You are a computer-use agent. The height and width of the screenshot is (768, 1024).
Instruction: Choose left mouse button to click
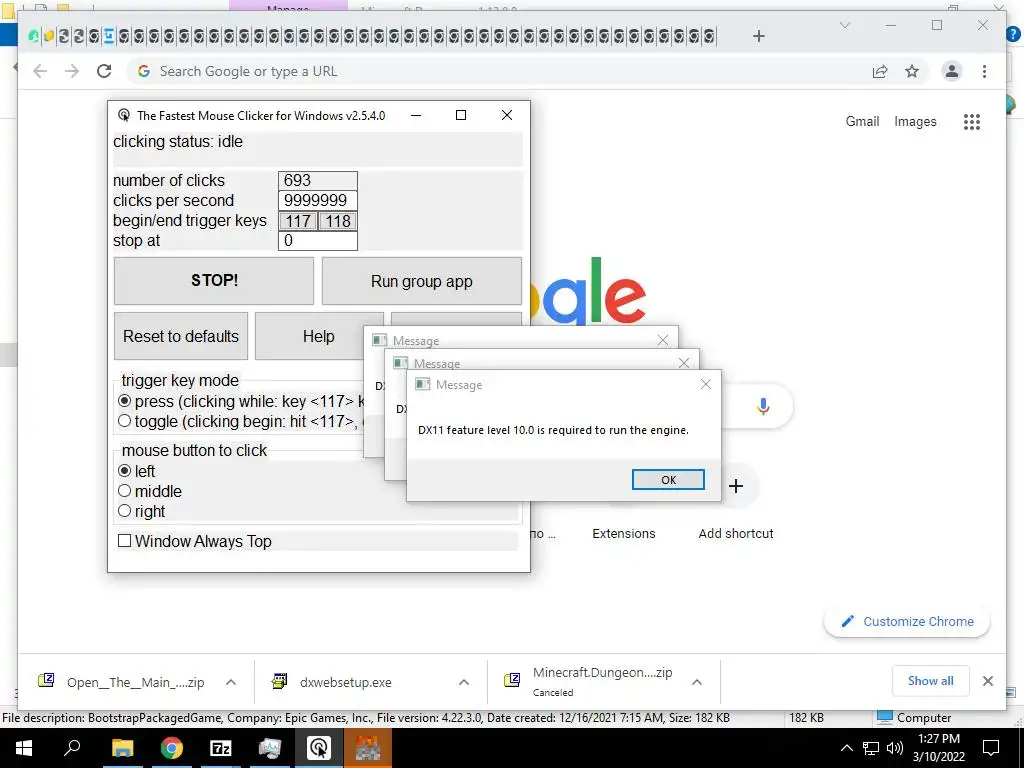(124, 471)
